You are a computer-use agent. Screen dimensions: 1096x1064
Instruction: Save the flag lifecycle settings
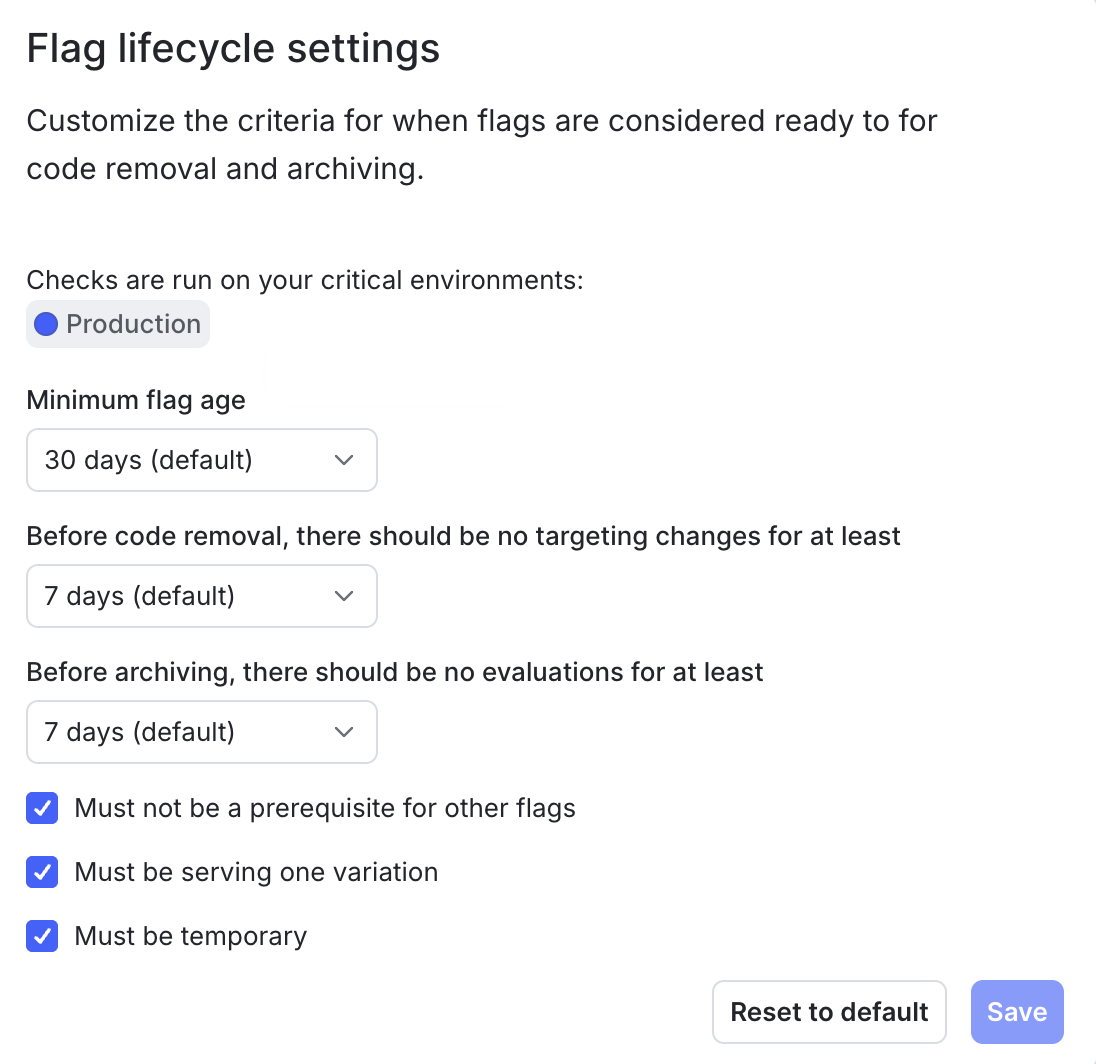click(x=1017, y=1011)
